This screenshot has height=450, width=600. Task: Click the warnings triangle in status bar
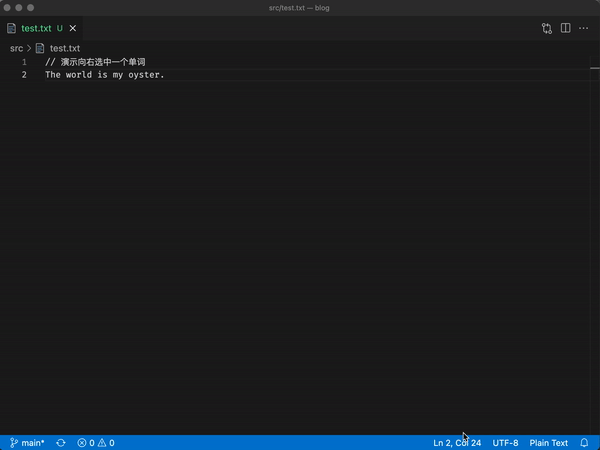(102, 443)
